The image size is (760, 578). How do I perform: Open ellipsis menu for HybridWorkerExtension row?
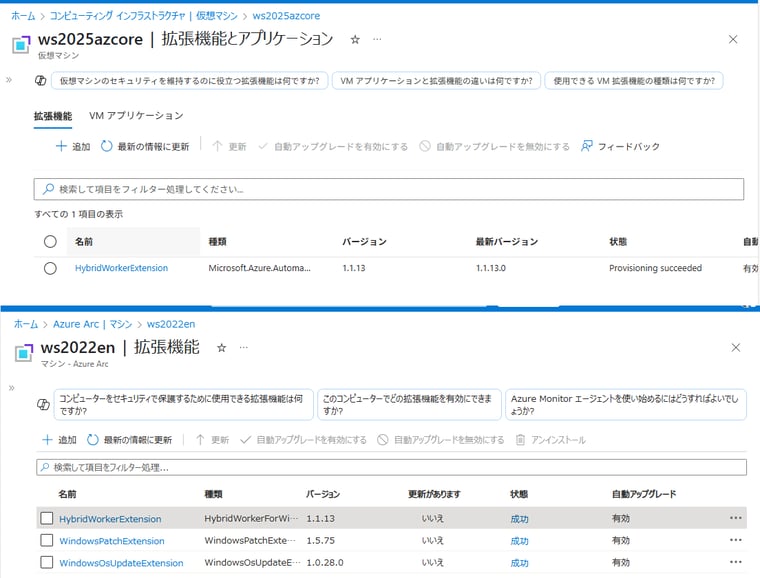(x=736, y=518)
